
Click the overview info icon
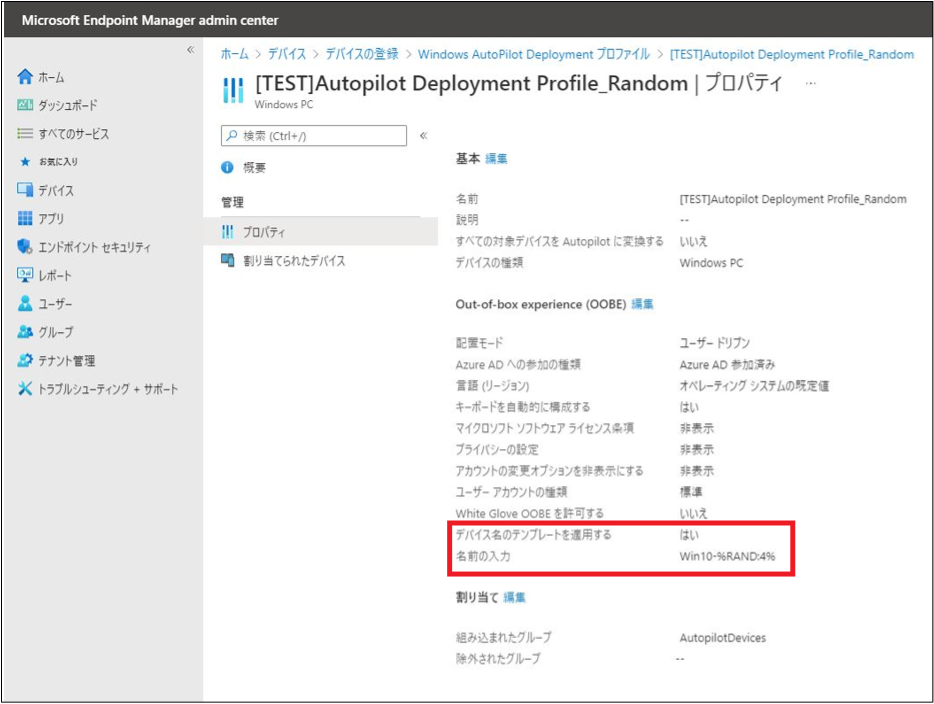(227, 167)
